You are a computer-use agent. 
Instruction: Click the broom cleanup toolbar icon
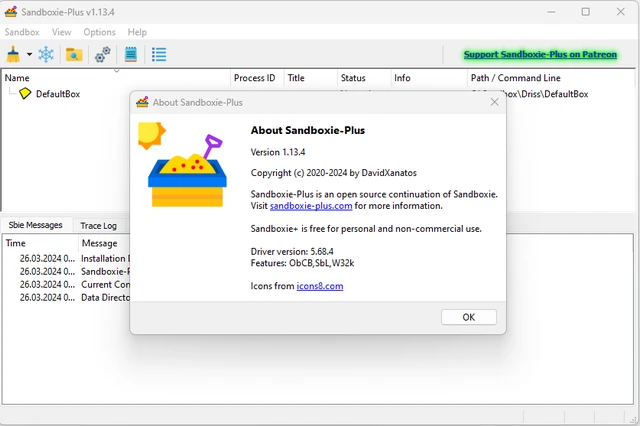pyautogui.click(x=13, y=54)
